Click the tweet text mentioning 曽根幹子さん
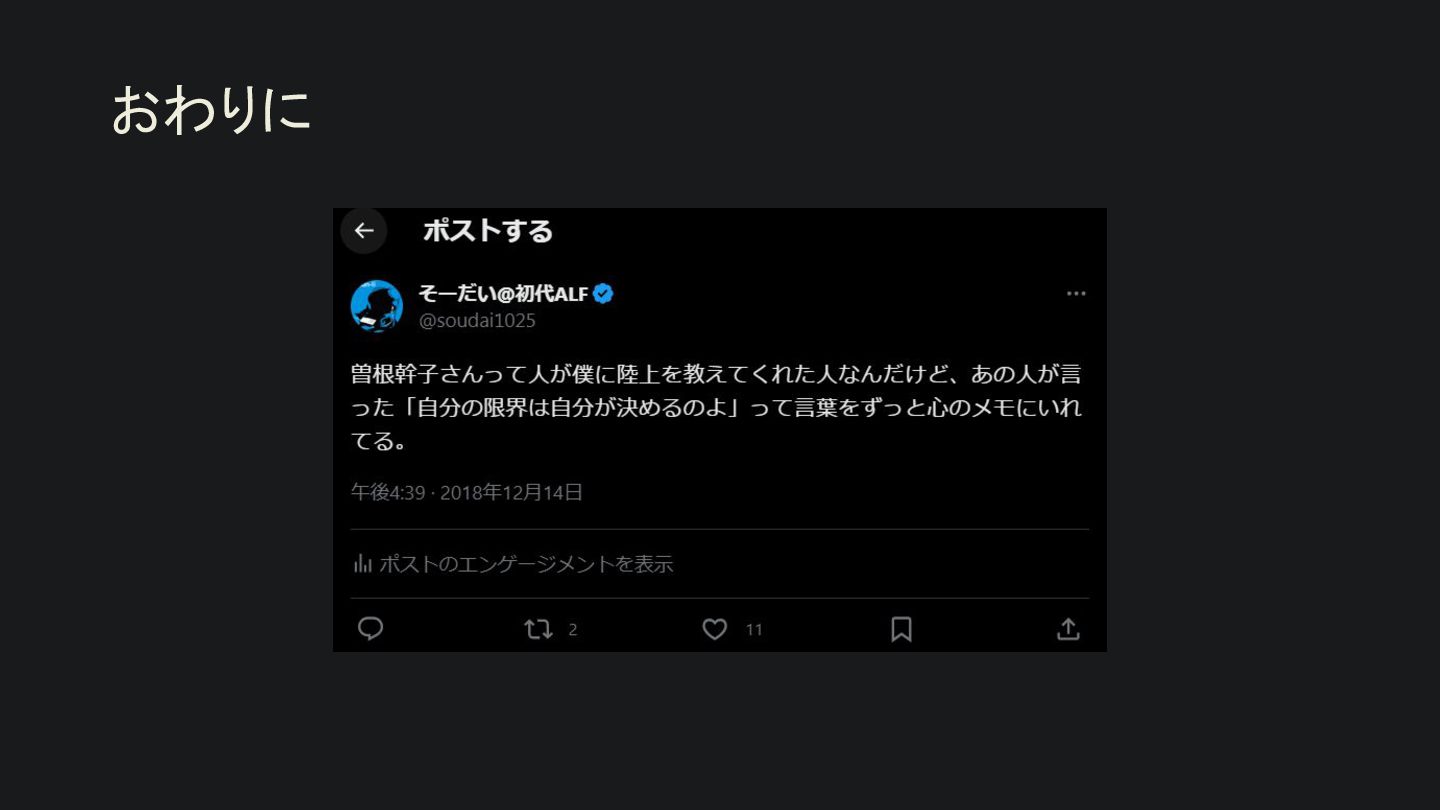1440x810 pixels. point(716,408)
